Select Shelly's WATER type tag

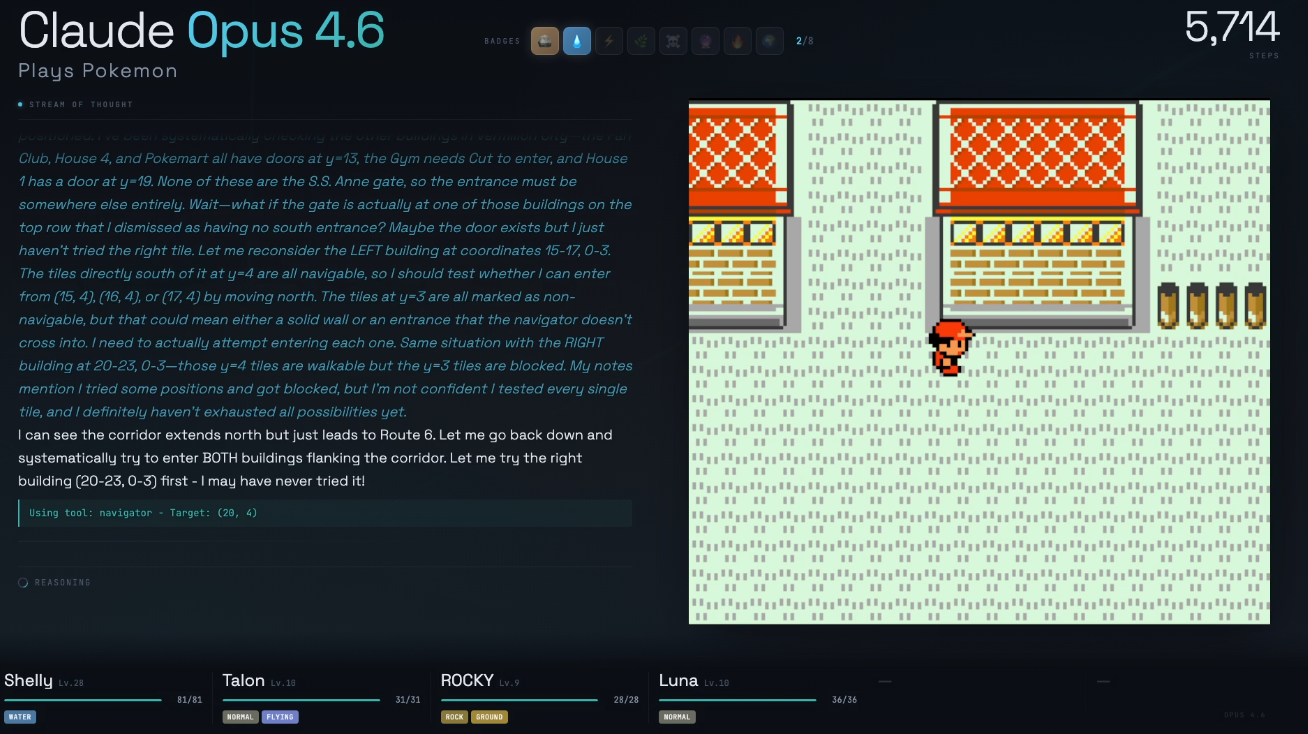point(20,717)
